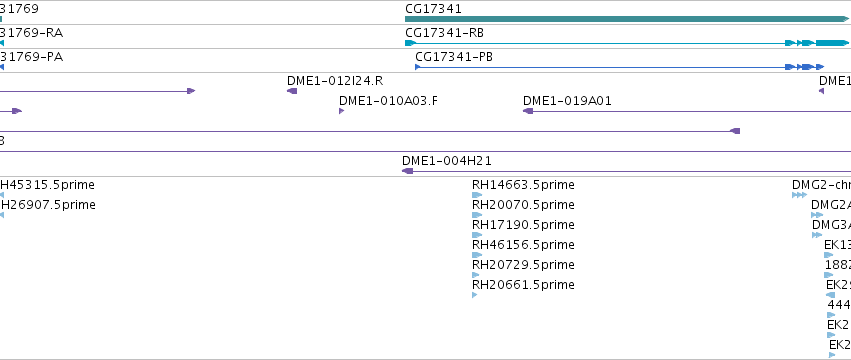Click the CG17341-RB transcript label

coord(444,33)
